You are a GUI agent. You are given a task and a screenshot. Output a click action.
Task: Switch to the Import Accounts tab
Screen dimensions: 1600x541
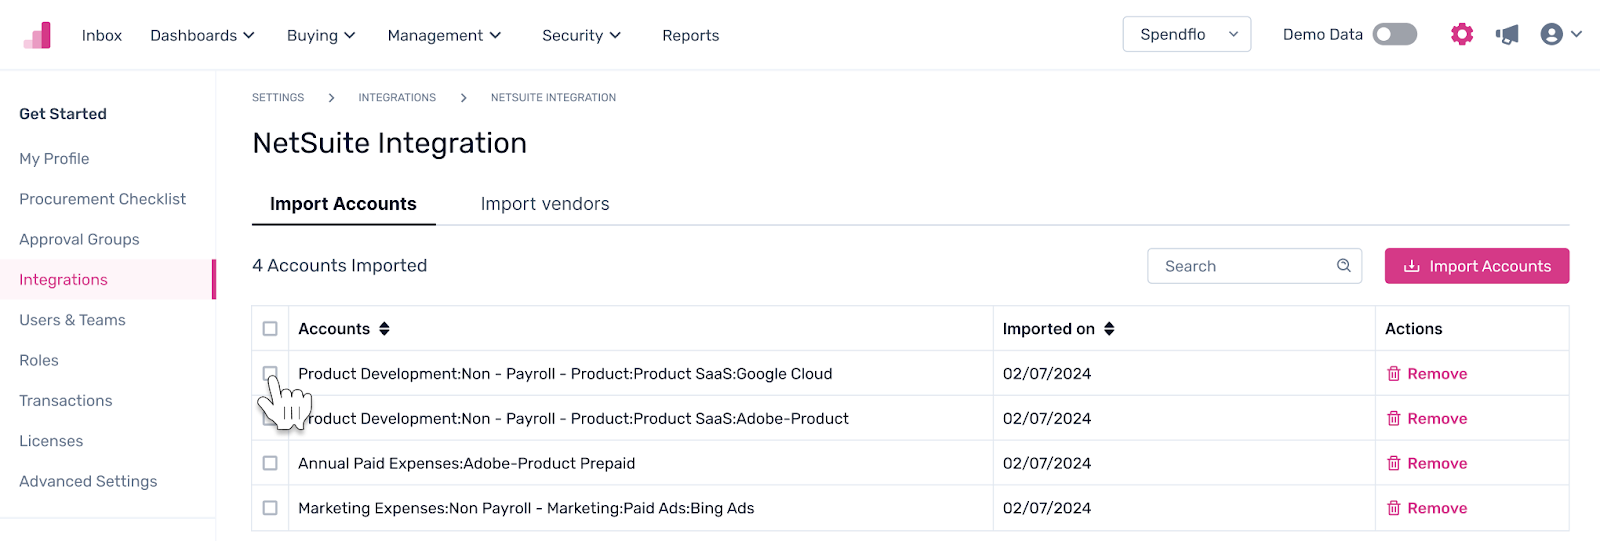coord(343,204)
